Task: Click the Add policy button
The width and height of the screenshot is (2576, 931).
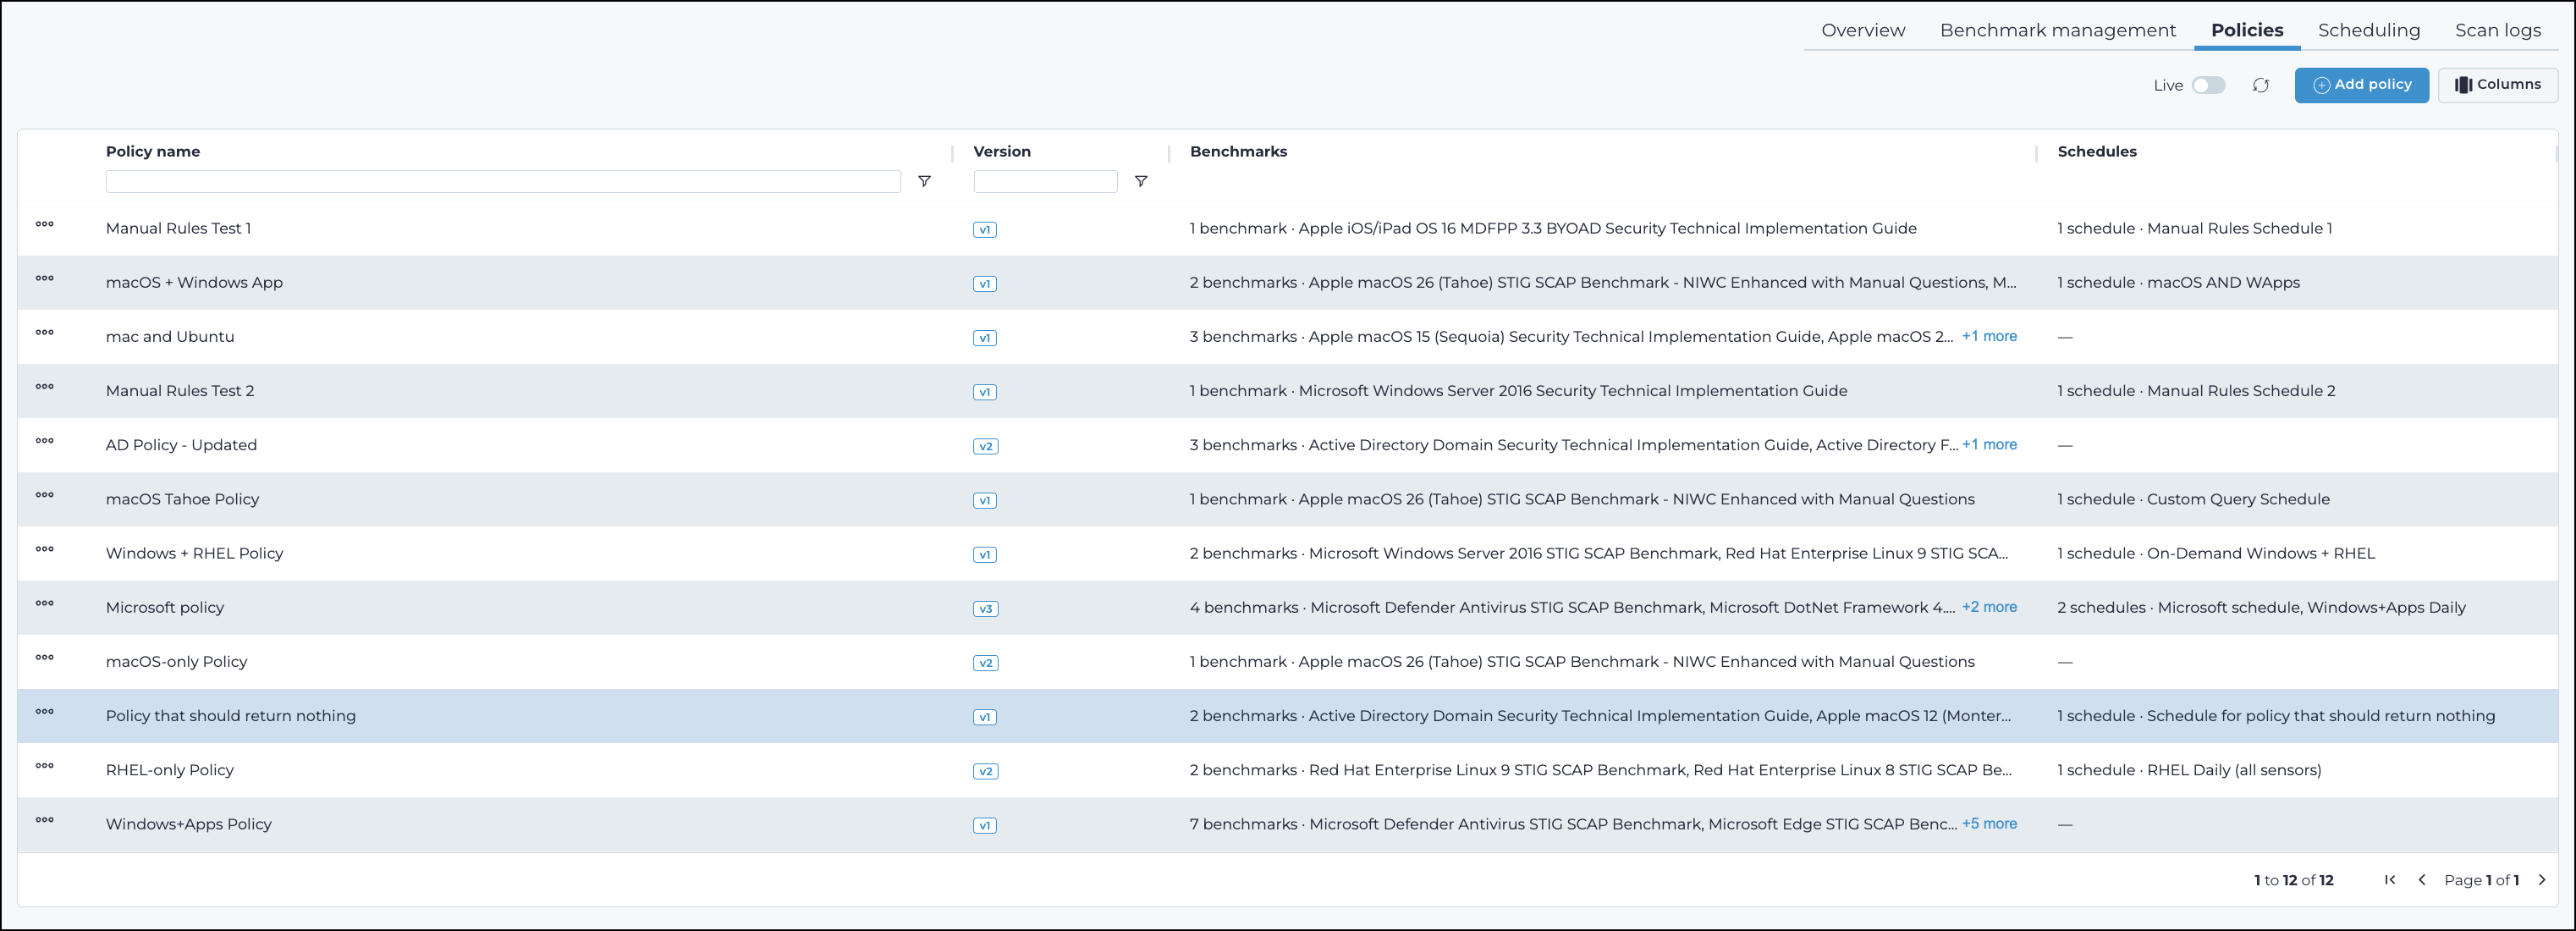Action: coord(2362,85)
